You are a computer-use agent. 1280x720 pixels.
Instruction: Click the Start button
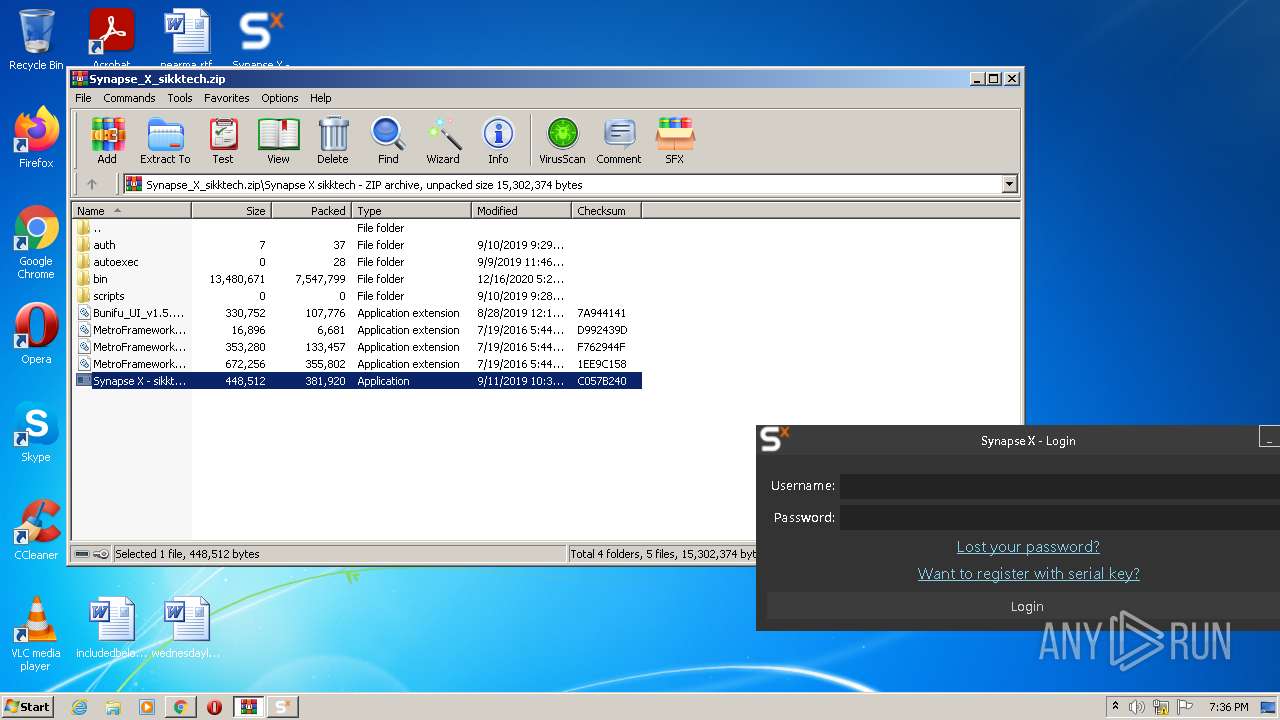[27, 706]
